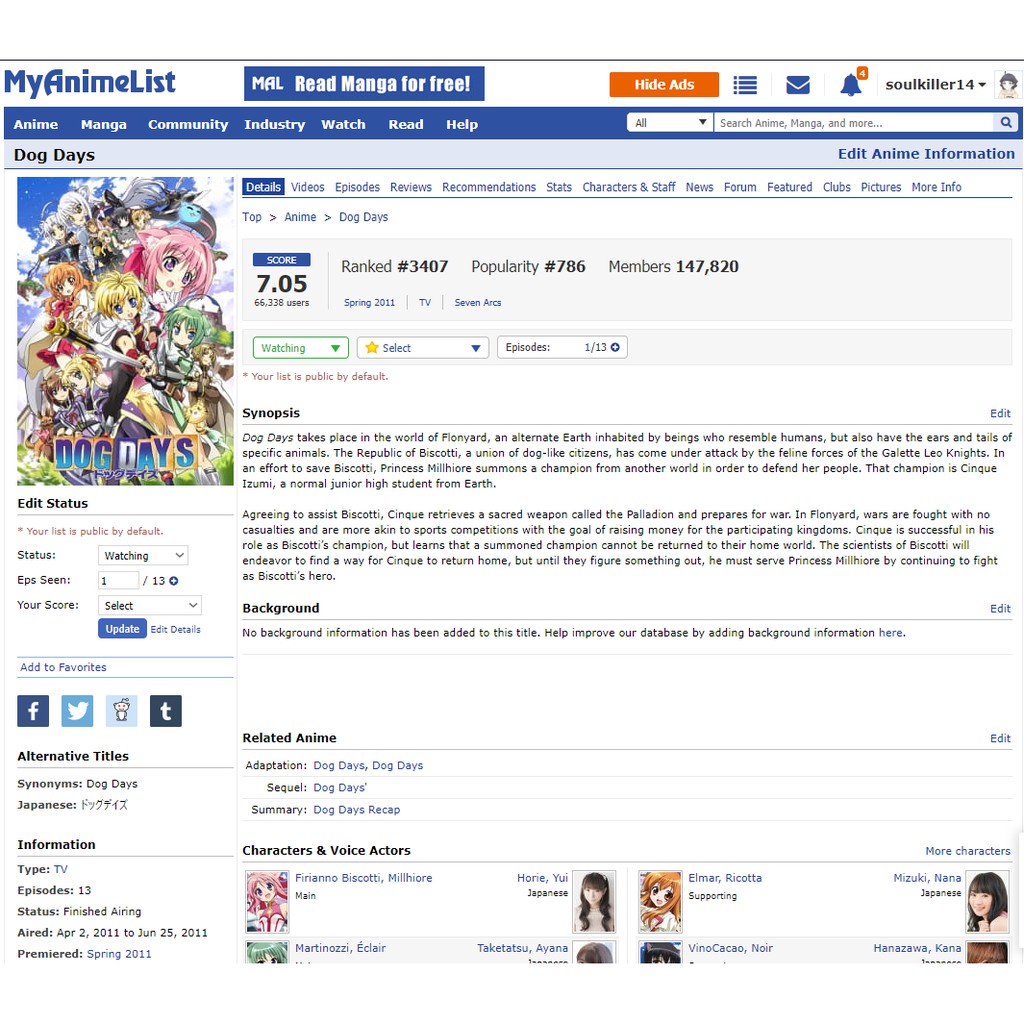Increment episodes with plus icon next to 1/13
The image size is (1024, 1024).
[x=615, y=347]
